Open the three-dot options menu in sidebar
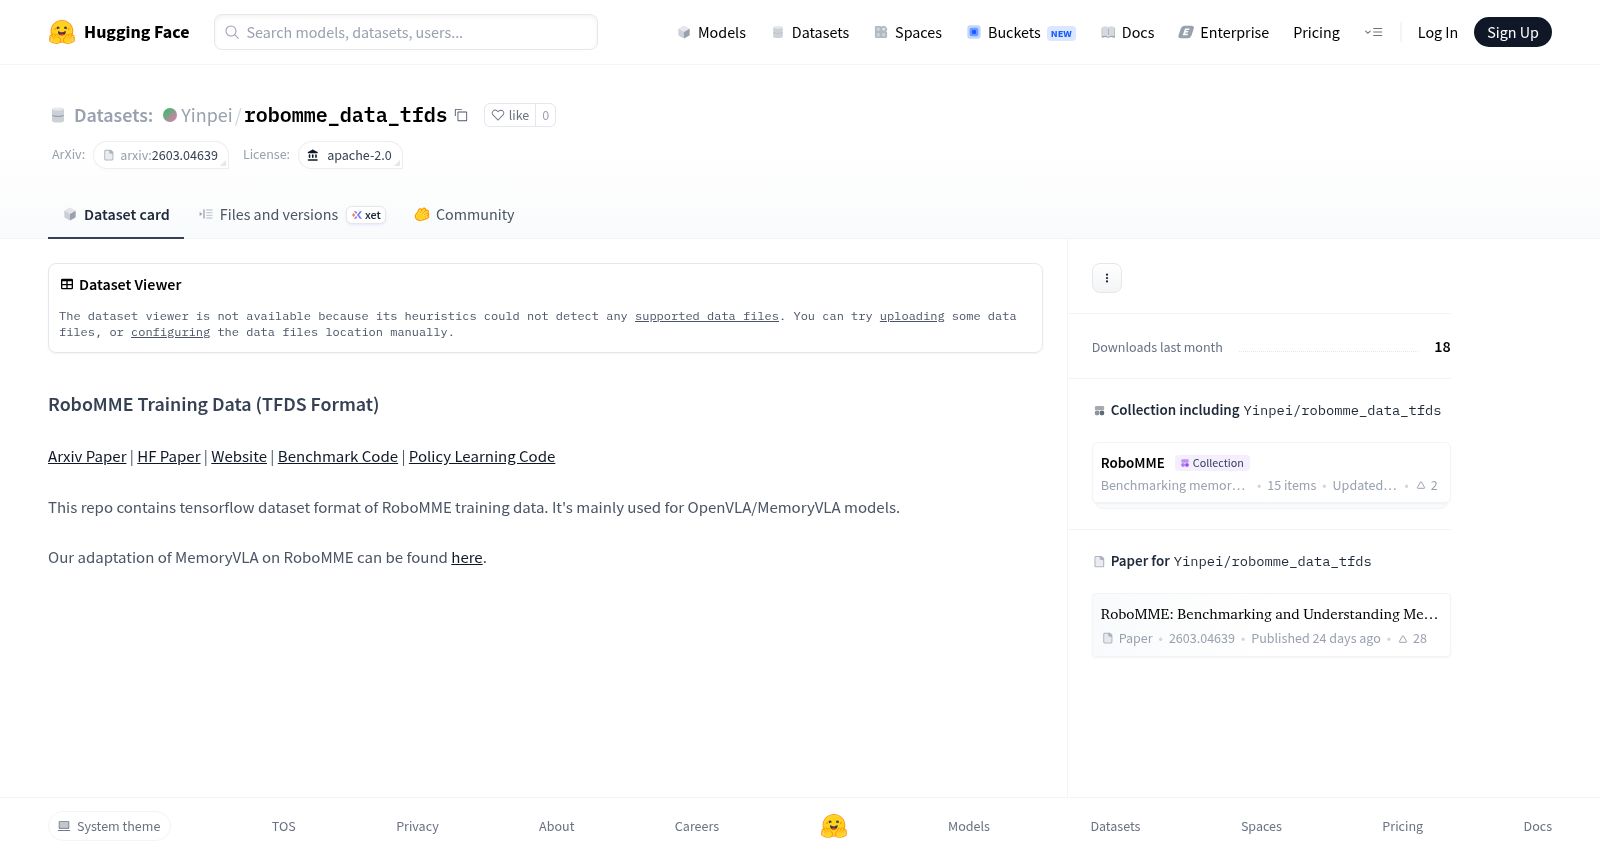Image resolution: width=1600 pixels, height=861 pixels. (1107, 278)
